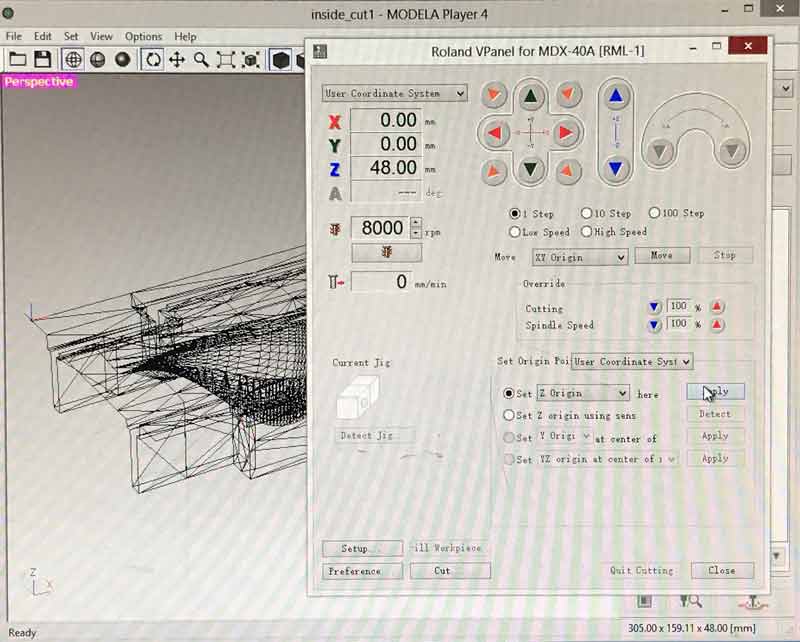
Task: Activate the zoom magnifier tool
Action: (x=201, y=60)
